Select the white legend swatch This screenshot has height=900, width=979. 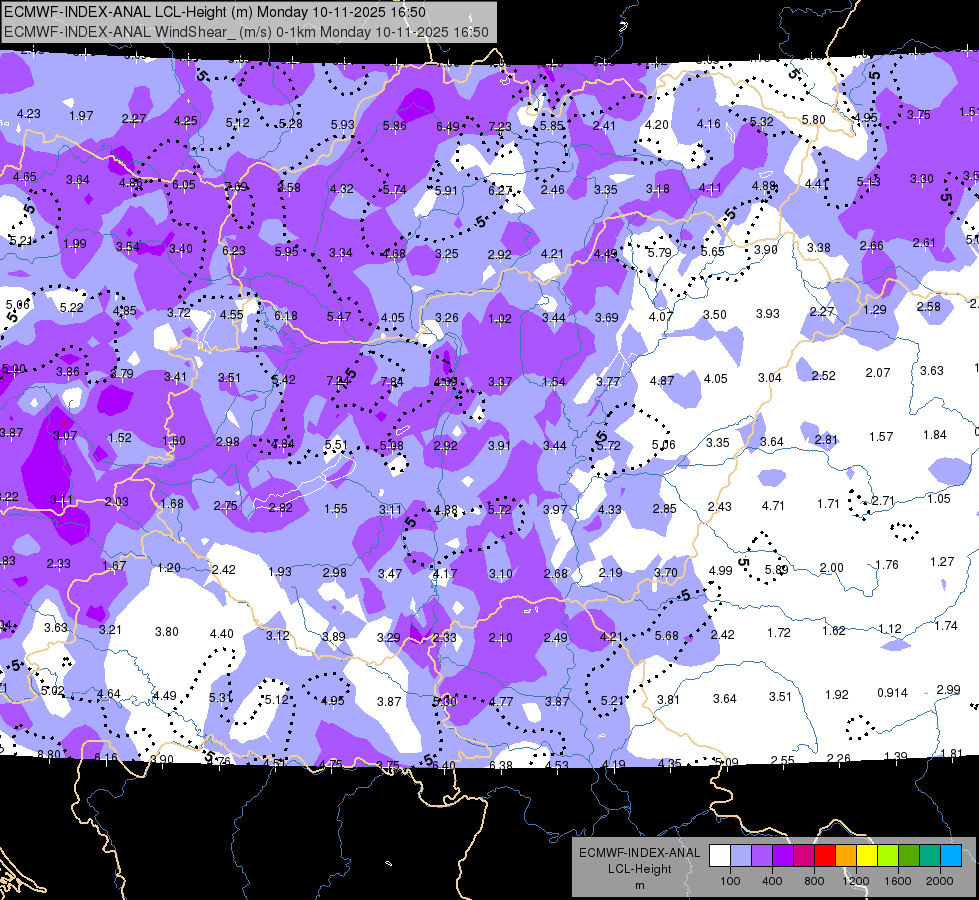pos(720,856)
